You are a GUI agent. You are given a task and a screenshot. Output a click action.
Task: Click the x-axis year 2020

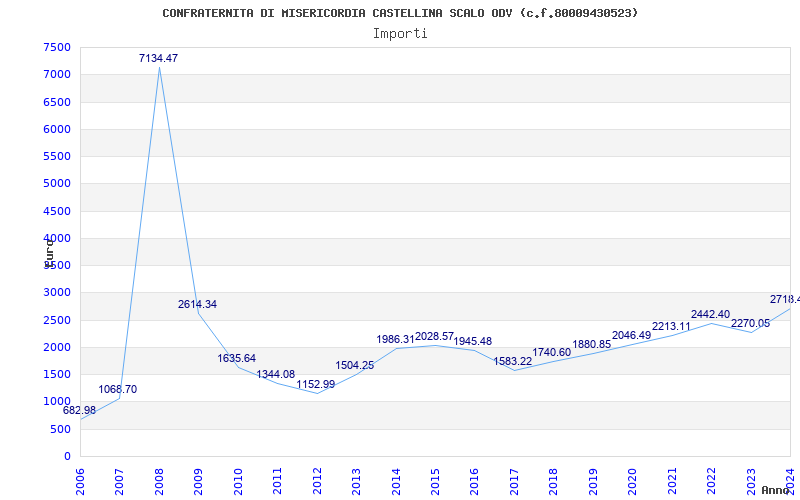(633, 482)
